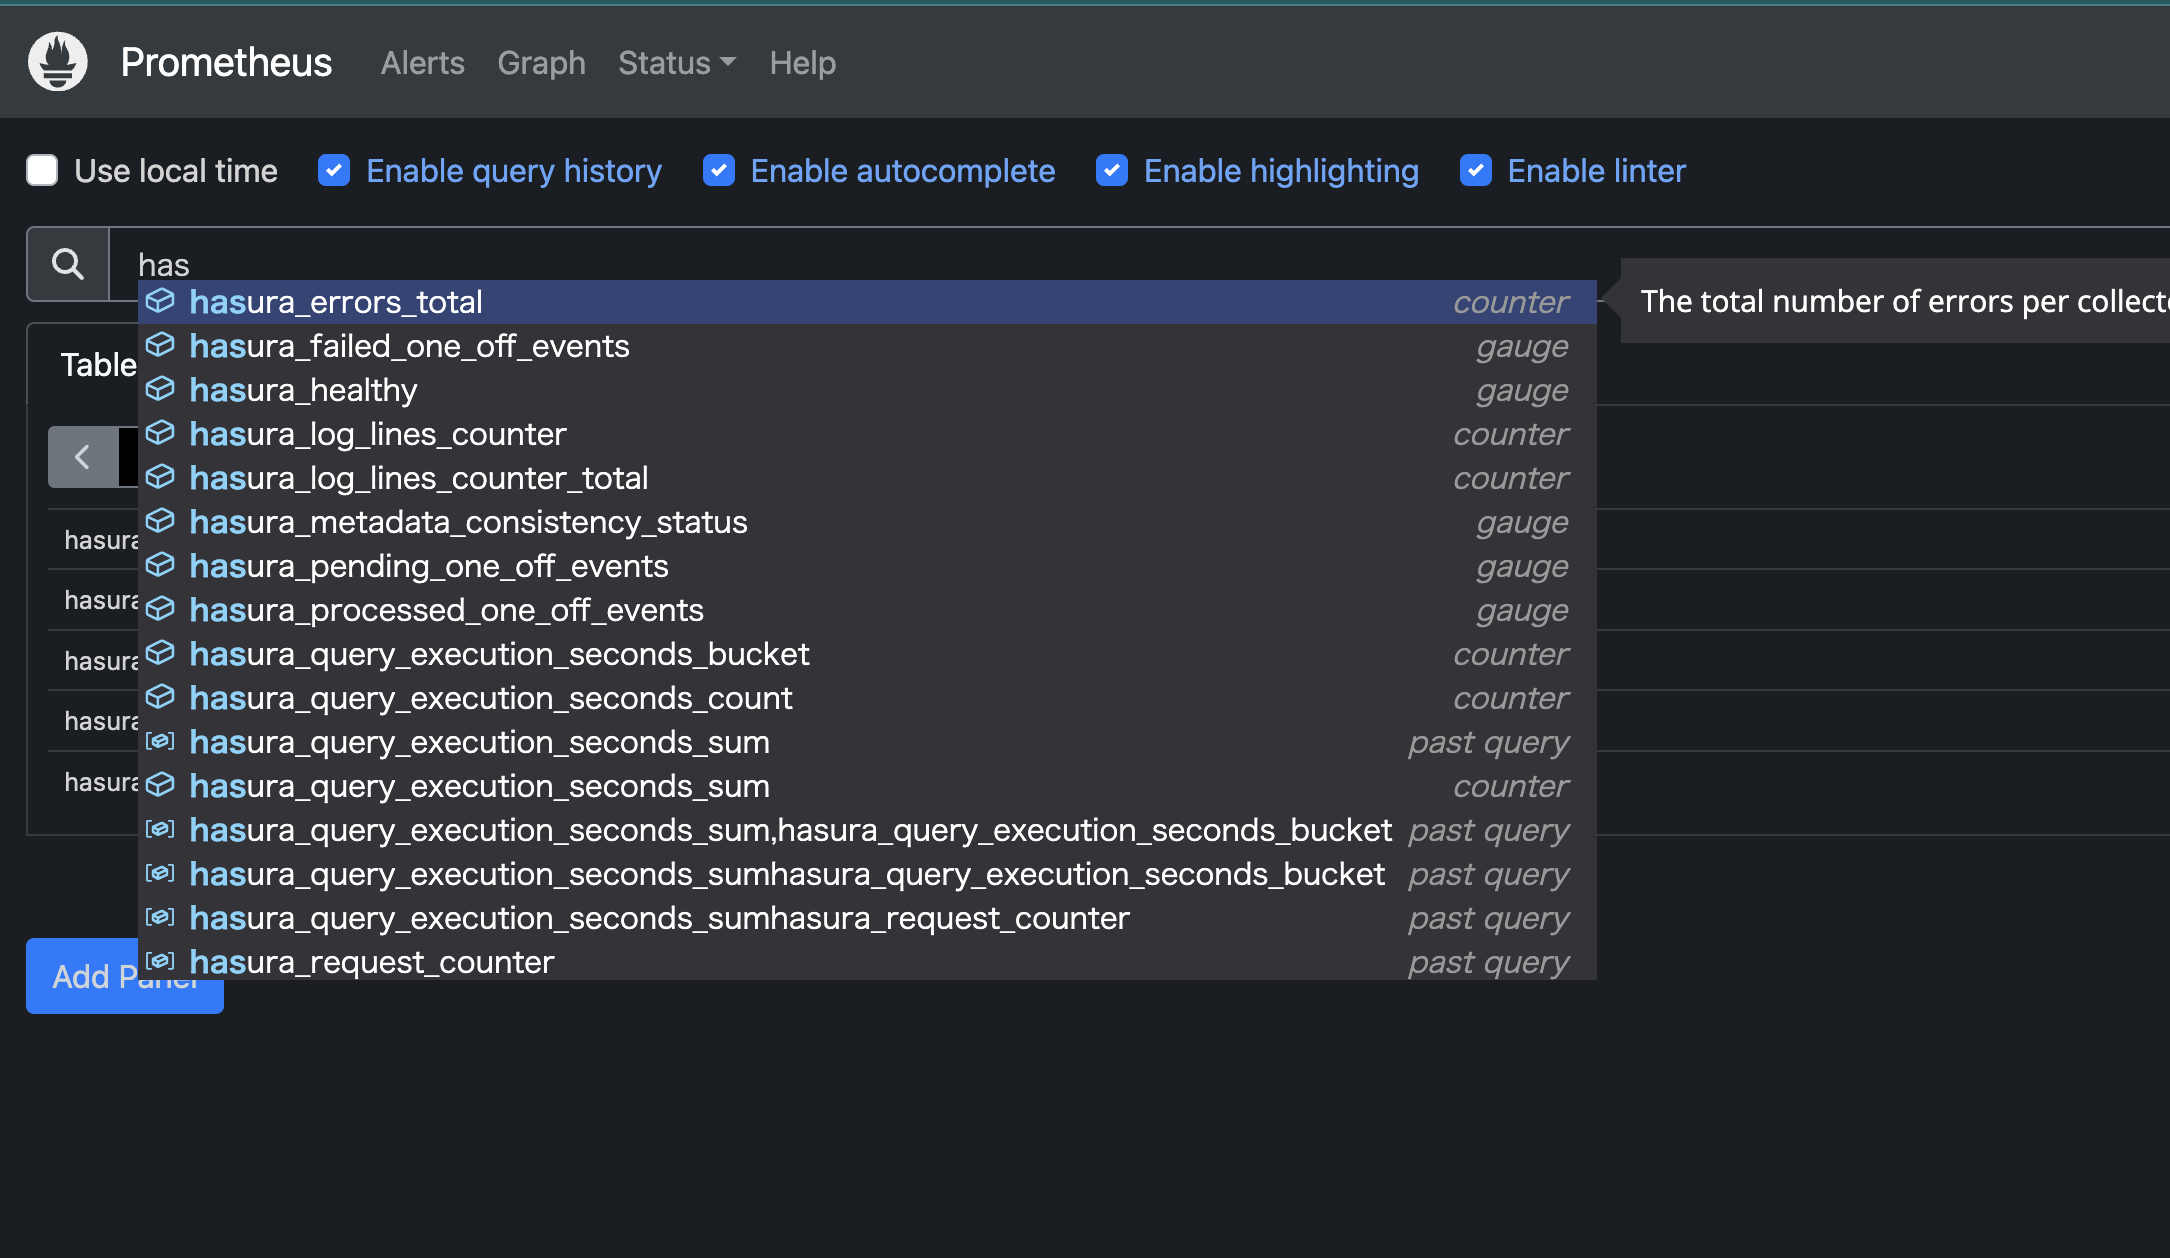
Task: Click history icon beside hasura_request_counter suggestion
Action: click(160, 961)
